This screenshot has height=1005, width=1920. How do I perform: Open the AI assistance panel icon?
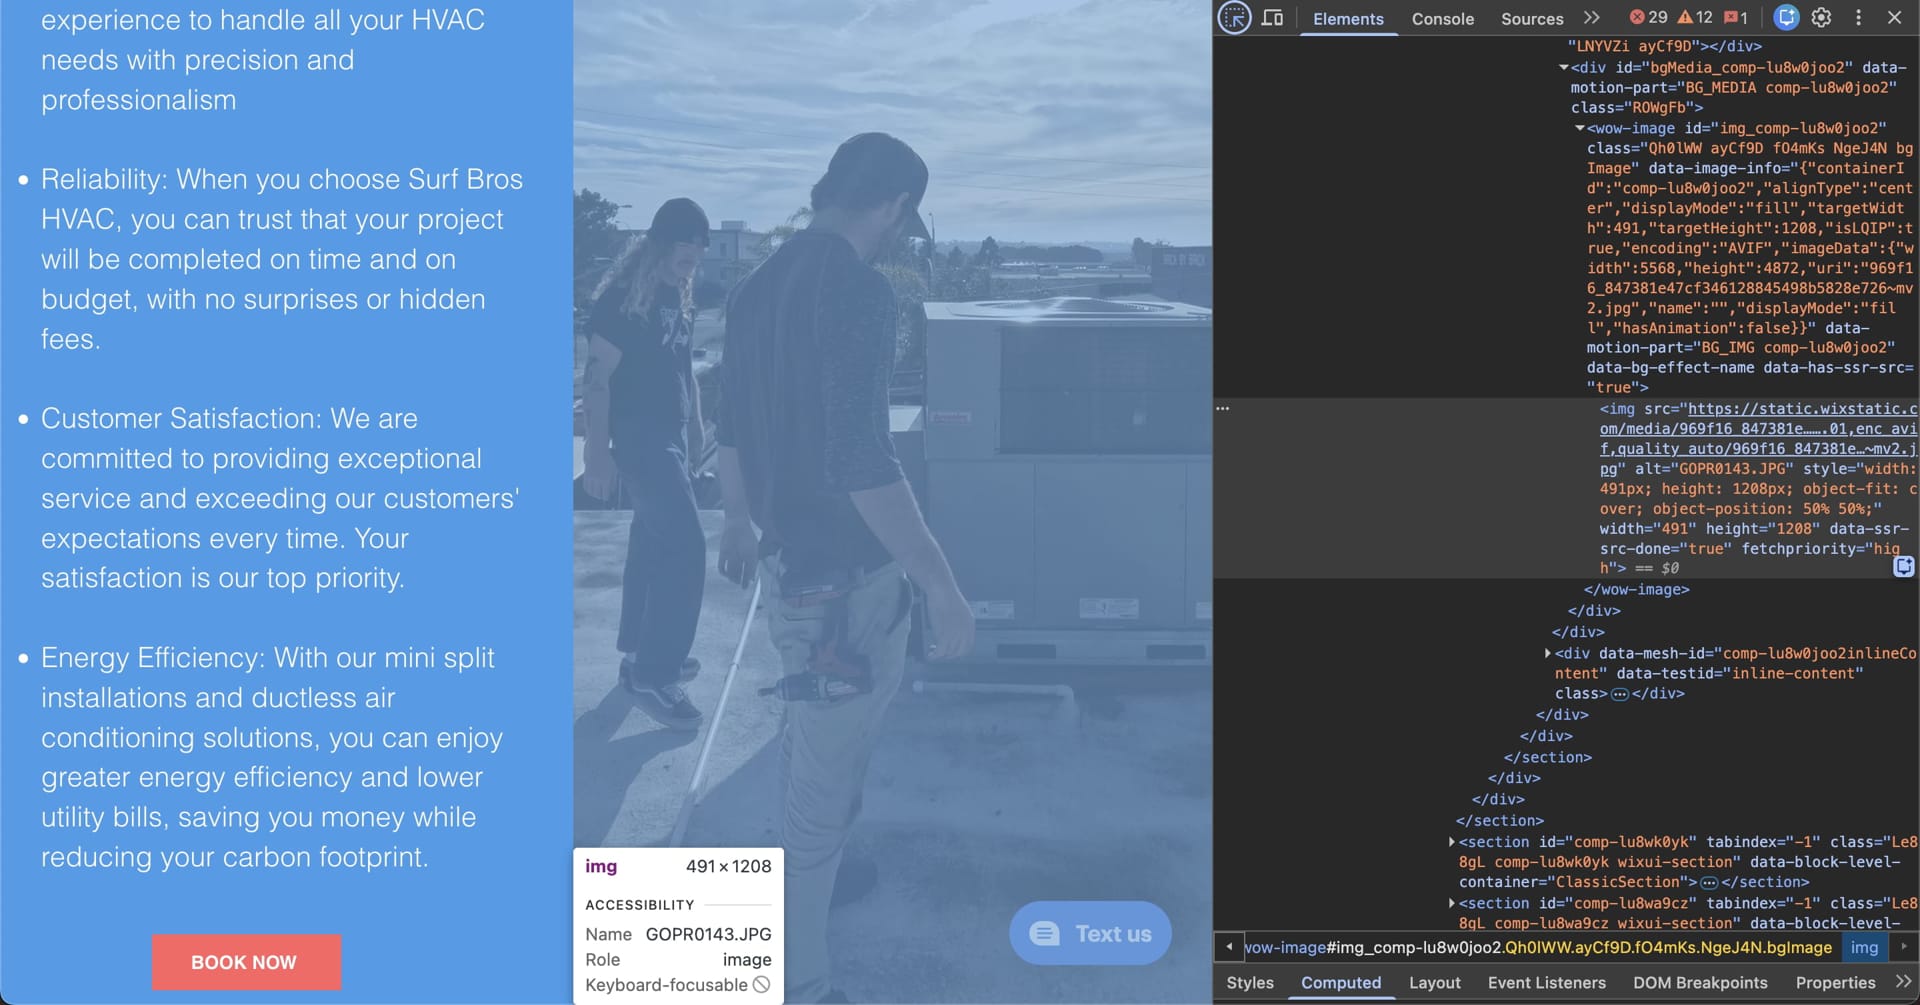[1786, 17]
